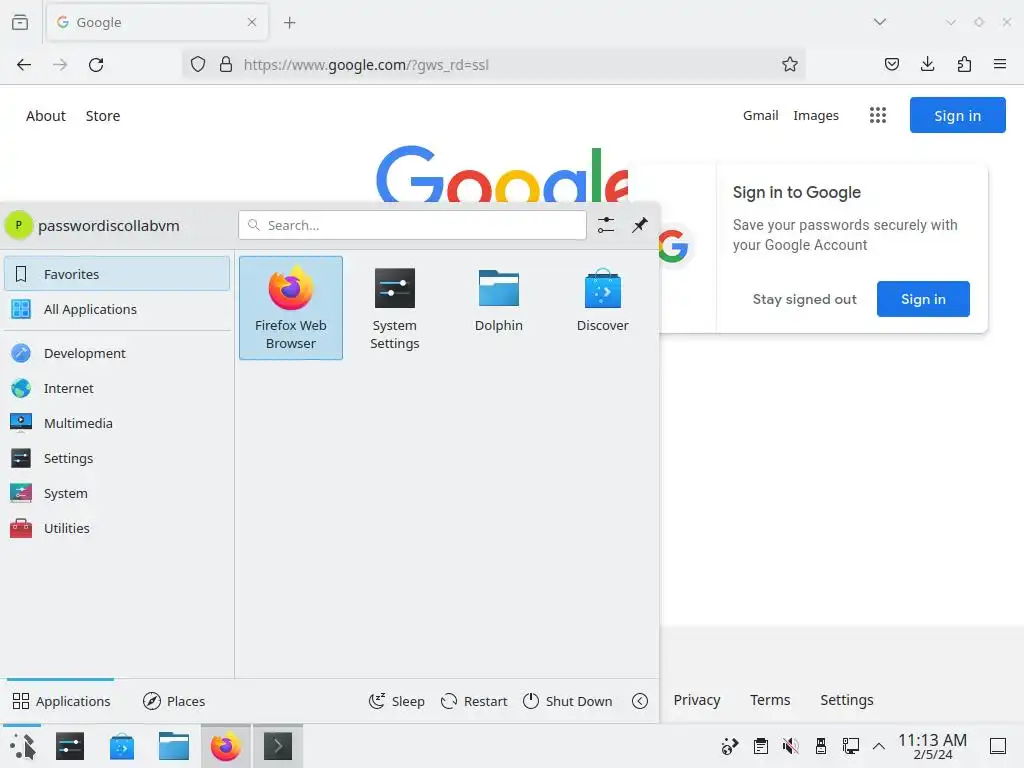Open Firefox hamburger application menu
Viewport: 1024px width, 768px height.
pyautogui.click(x=1000, y=65)
